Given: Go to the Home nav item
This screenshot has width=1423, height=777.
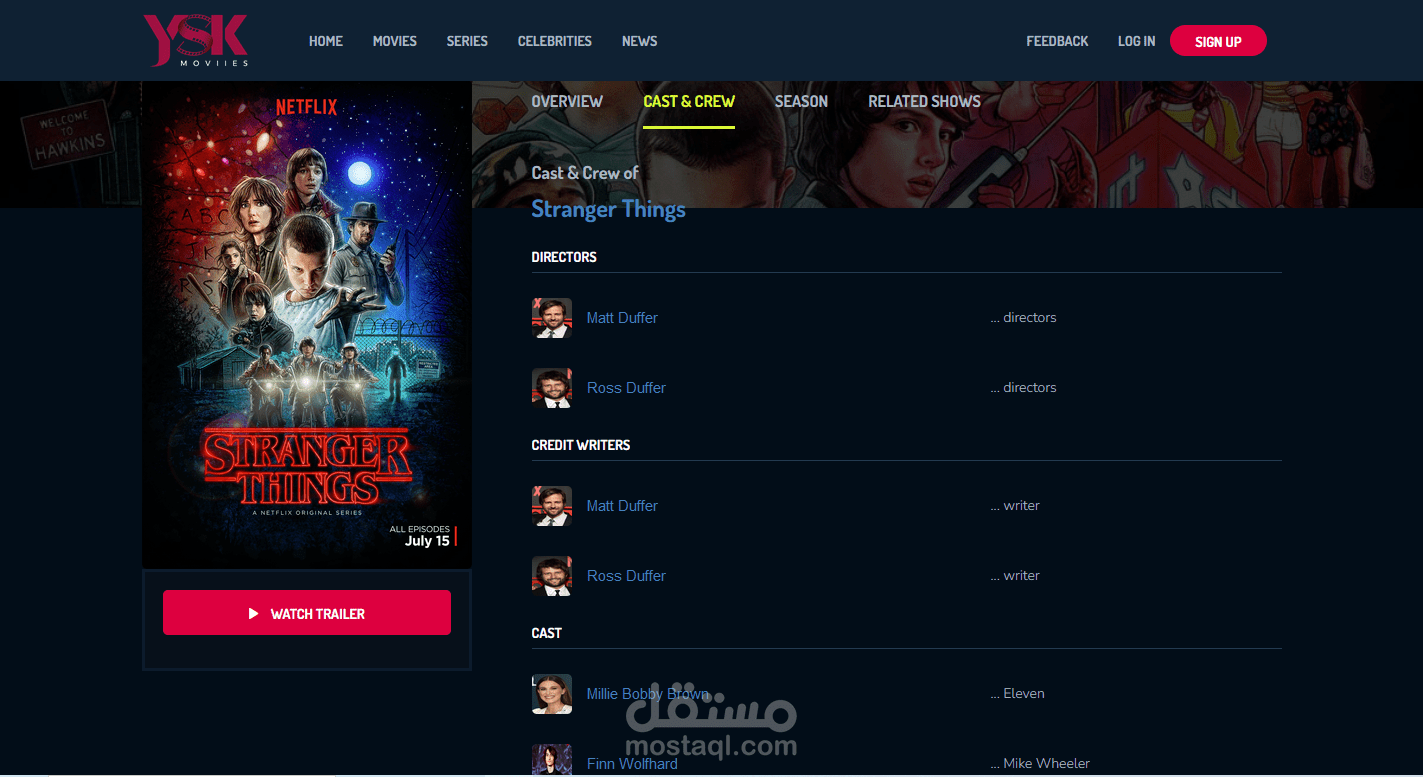Looking at the screenshot, I should [326, 41].
